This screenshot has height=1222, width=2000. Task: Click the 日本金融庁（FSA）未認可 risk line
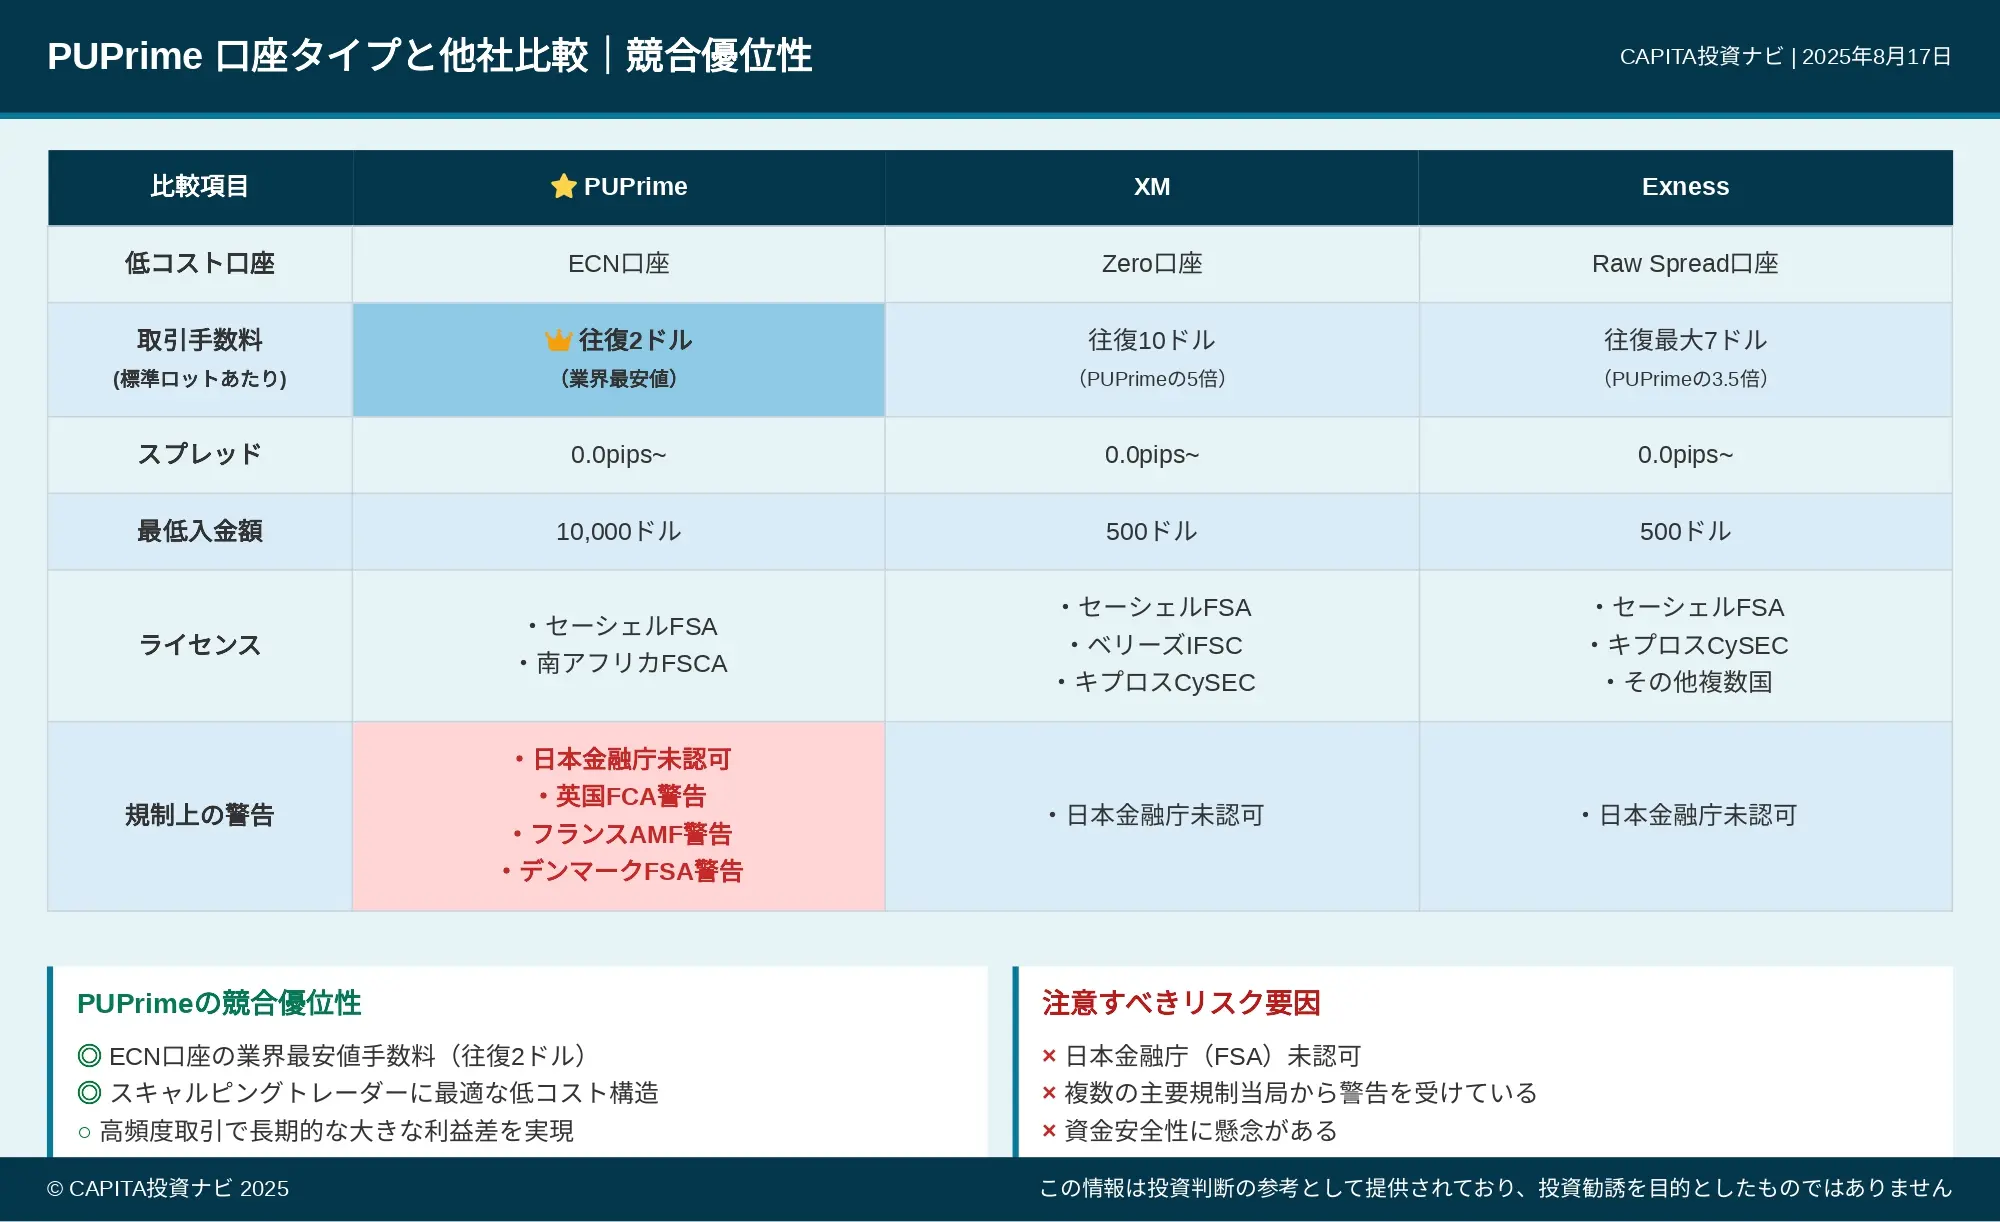coord(1201,1057)
